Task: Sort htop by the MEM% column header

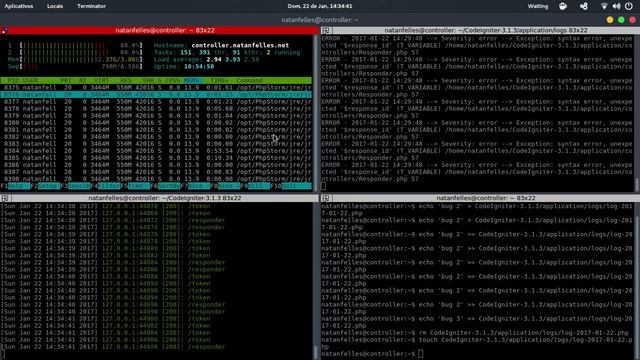Action: [192, 80]
